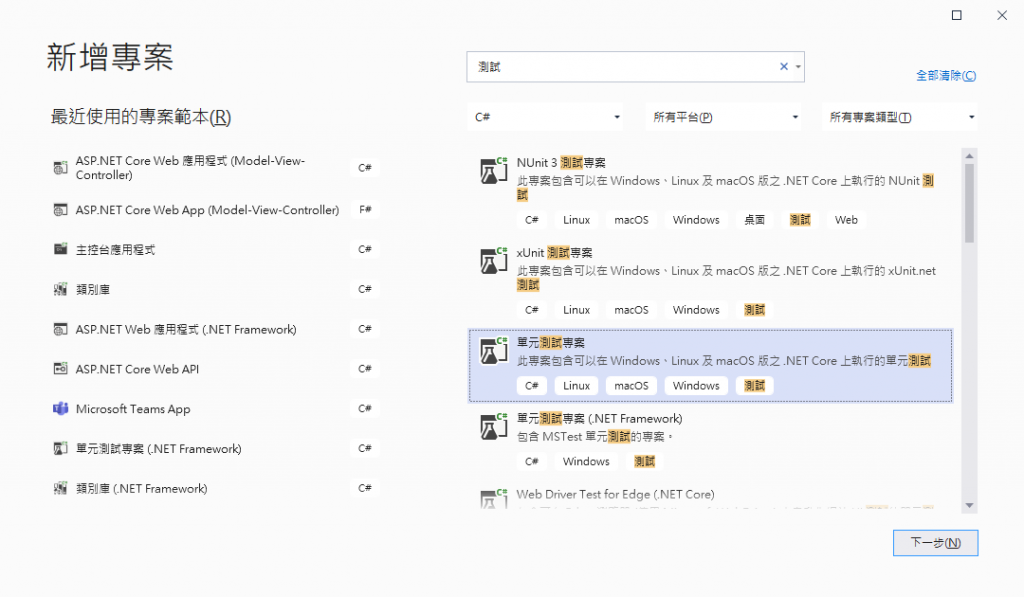Click the 類別庫 (.NET Framework) icon
Image resolution: width=1024 pixels, height=597 pixels.
click(60, 488)
